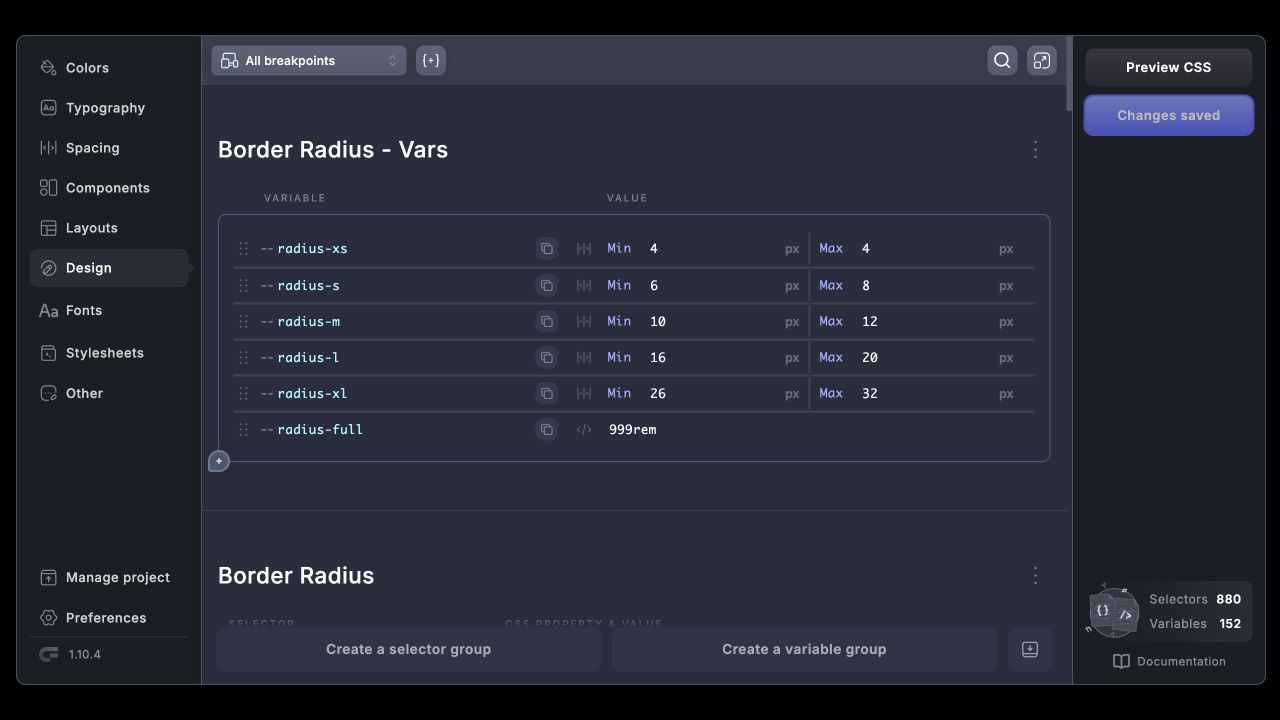Toggle clamp mode for --radius-m
This screenshot has height=720, width=1280.
[584, 322]
